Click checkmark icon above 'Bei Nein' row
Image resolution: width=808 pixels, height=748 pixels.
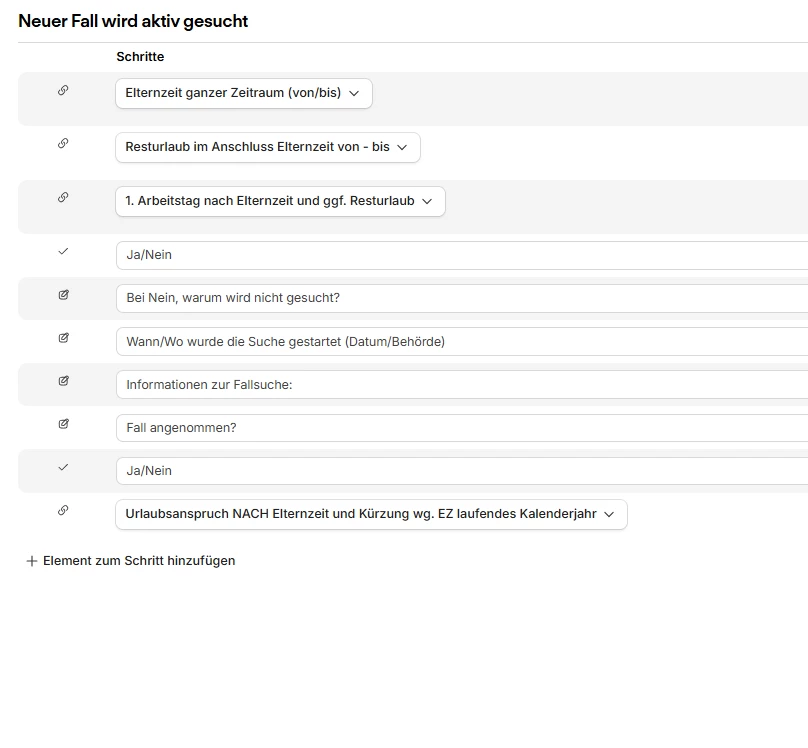[63, 251]
